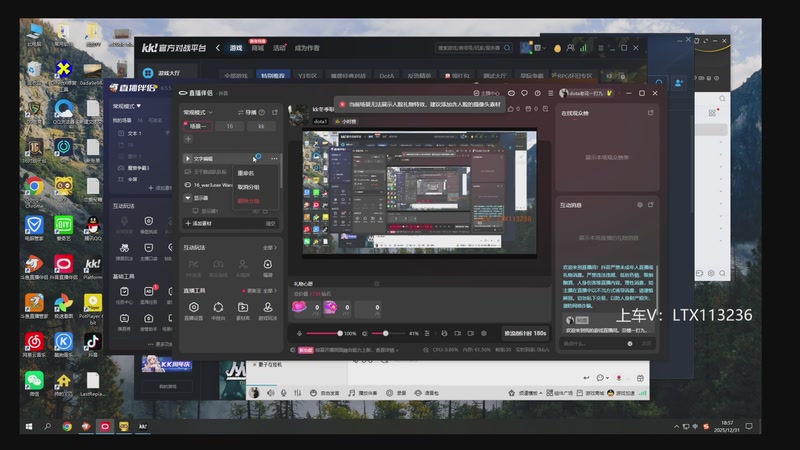Viewport: 800px width, 450px height.
Task: Open the Google Chrome desktop icon
Action: 34,190
